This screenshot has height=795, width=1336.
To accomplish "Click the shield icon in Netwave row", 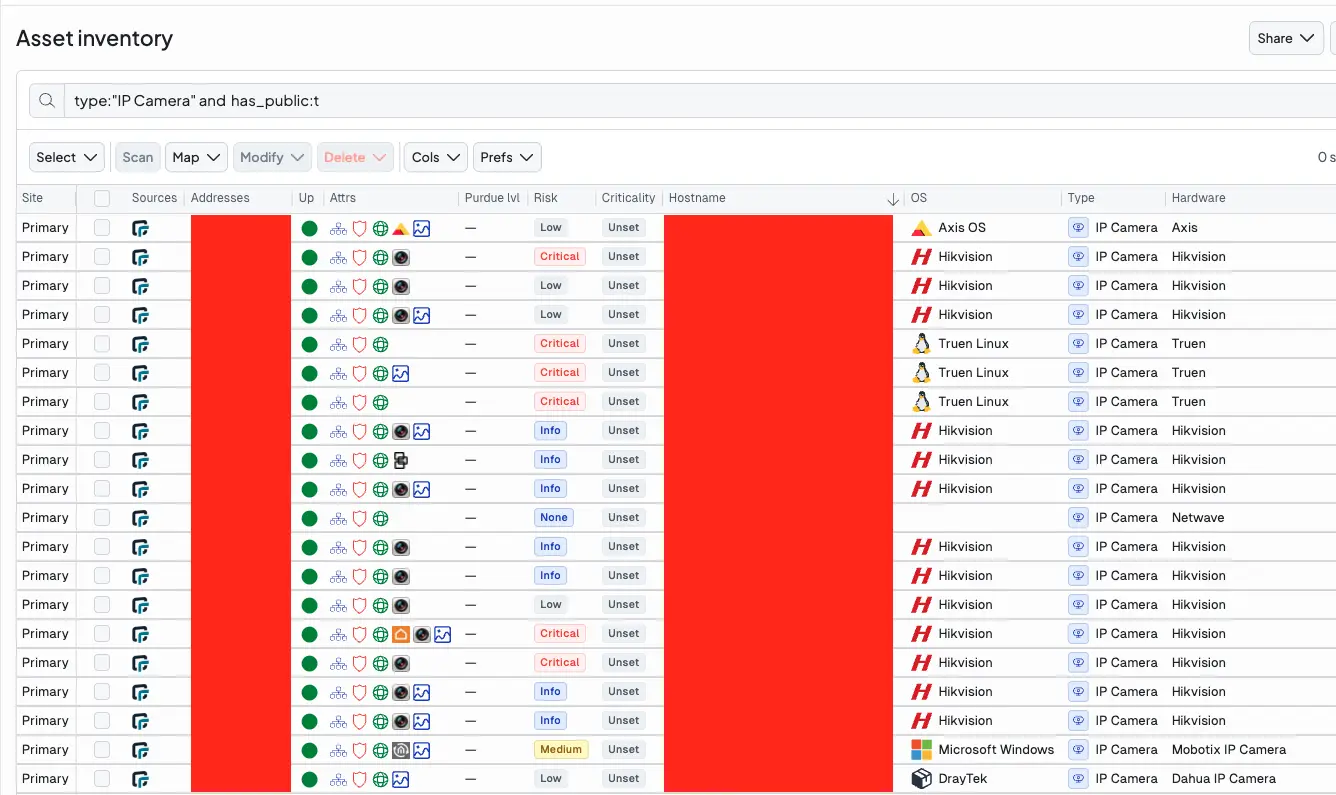I will click(359, 518).
